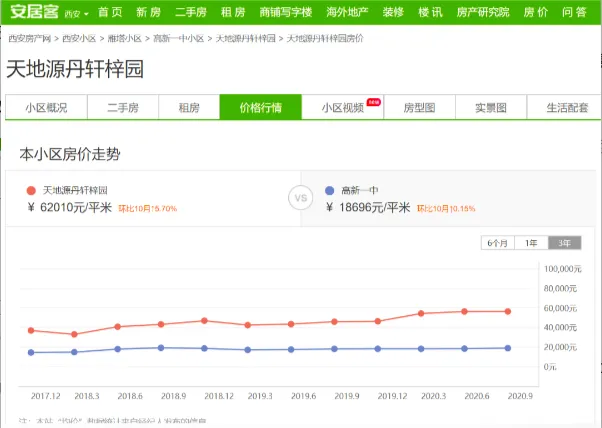Open 房产研究院 navigation item
Image resolution: width=602 pixels, height=428 pixels.
tap(483, 12)
